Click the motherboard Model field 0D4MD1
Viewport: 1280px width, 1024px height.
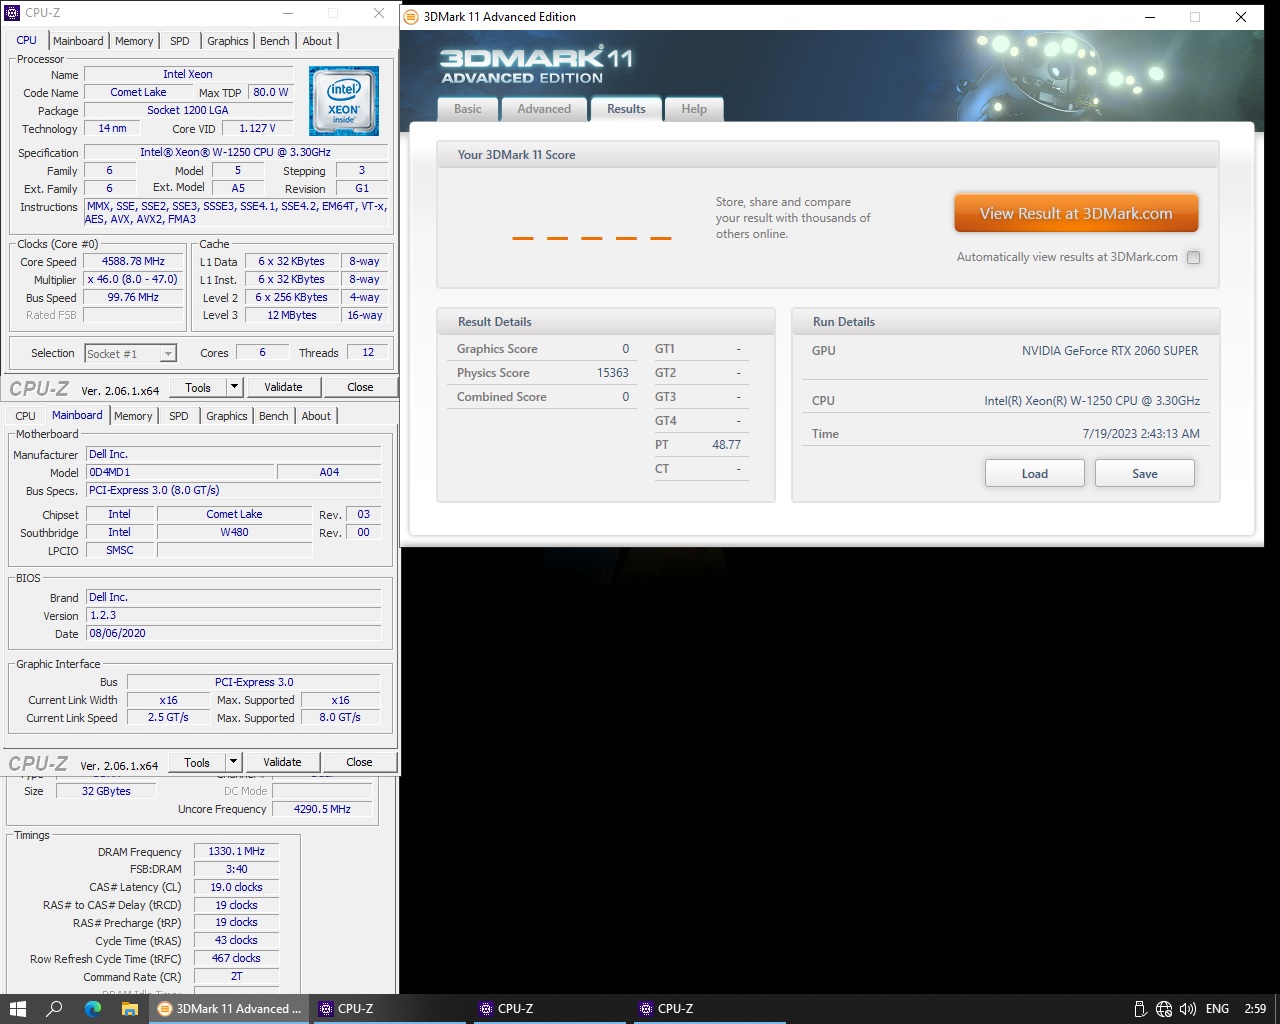[x=180, y=472]
